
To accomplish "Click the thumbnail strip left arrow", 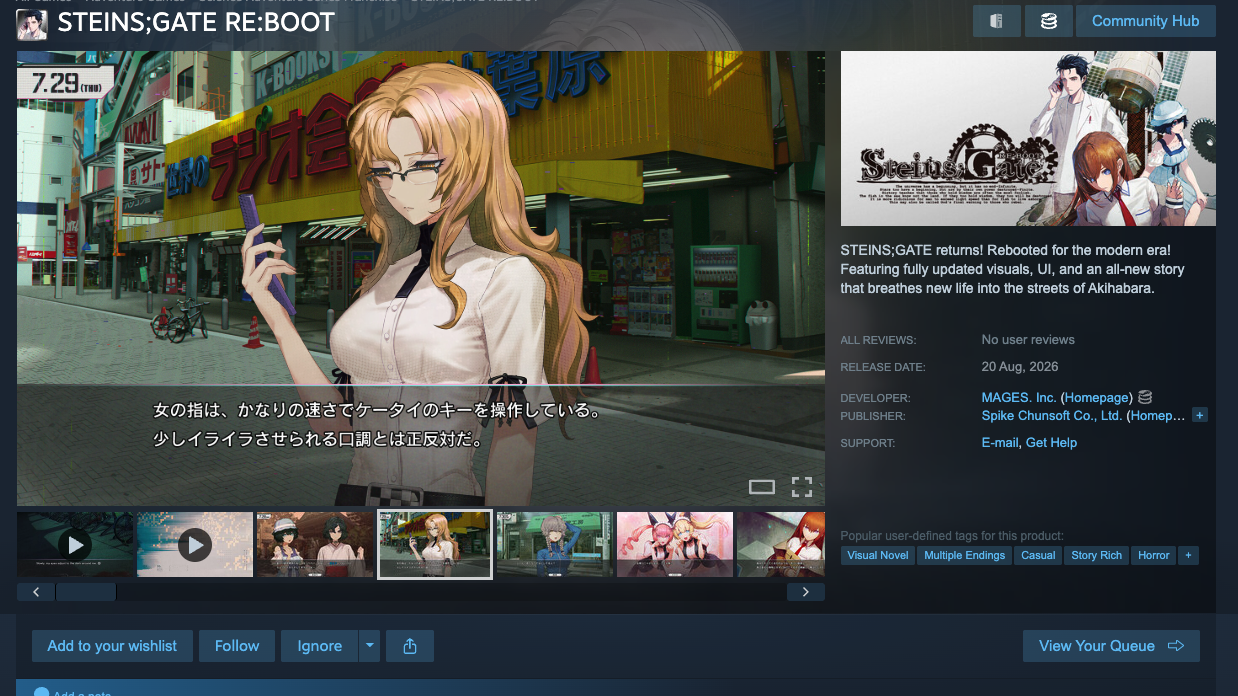I will (36, 592).
